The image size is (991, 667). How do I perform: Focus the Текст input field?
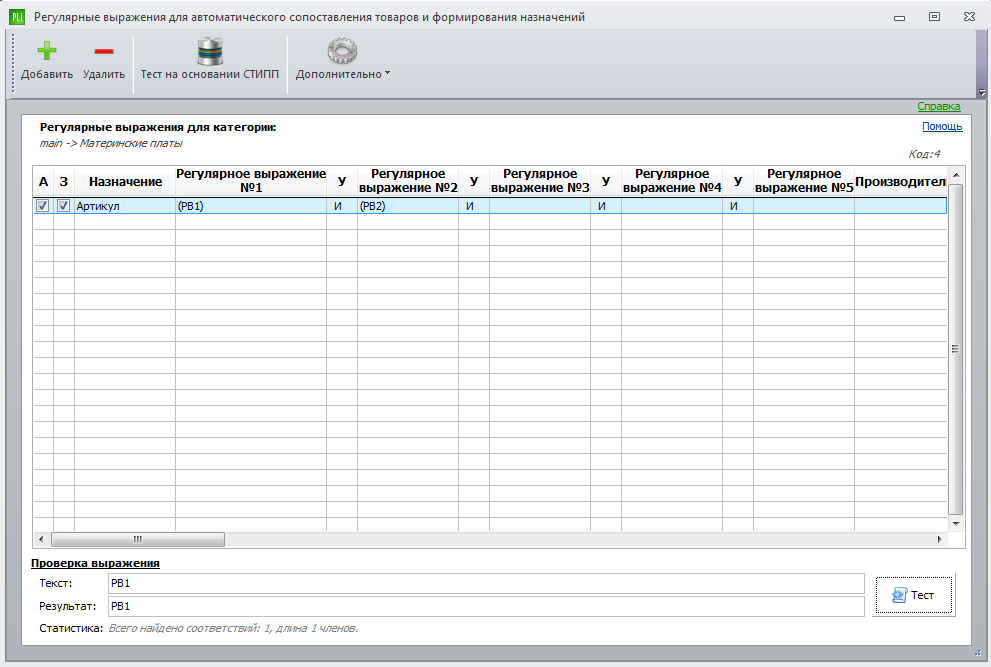click(486, 584)
